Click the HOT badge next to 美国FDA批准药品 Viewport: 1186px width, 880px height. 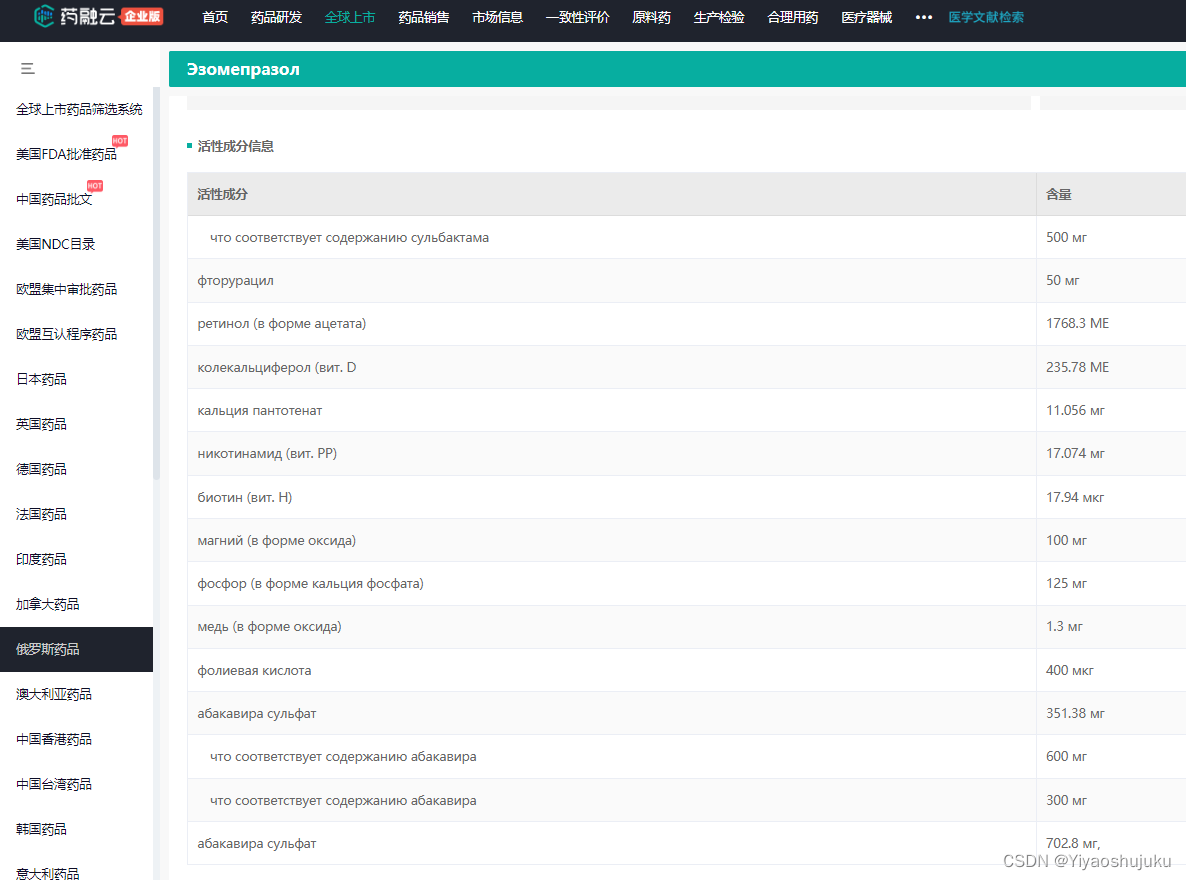[x=120, y=141]
